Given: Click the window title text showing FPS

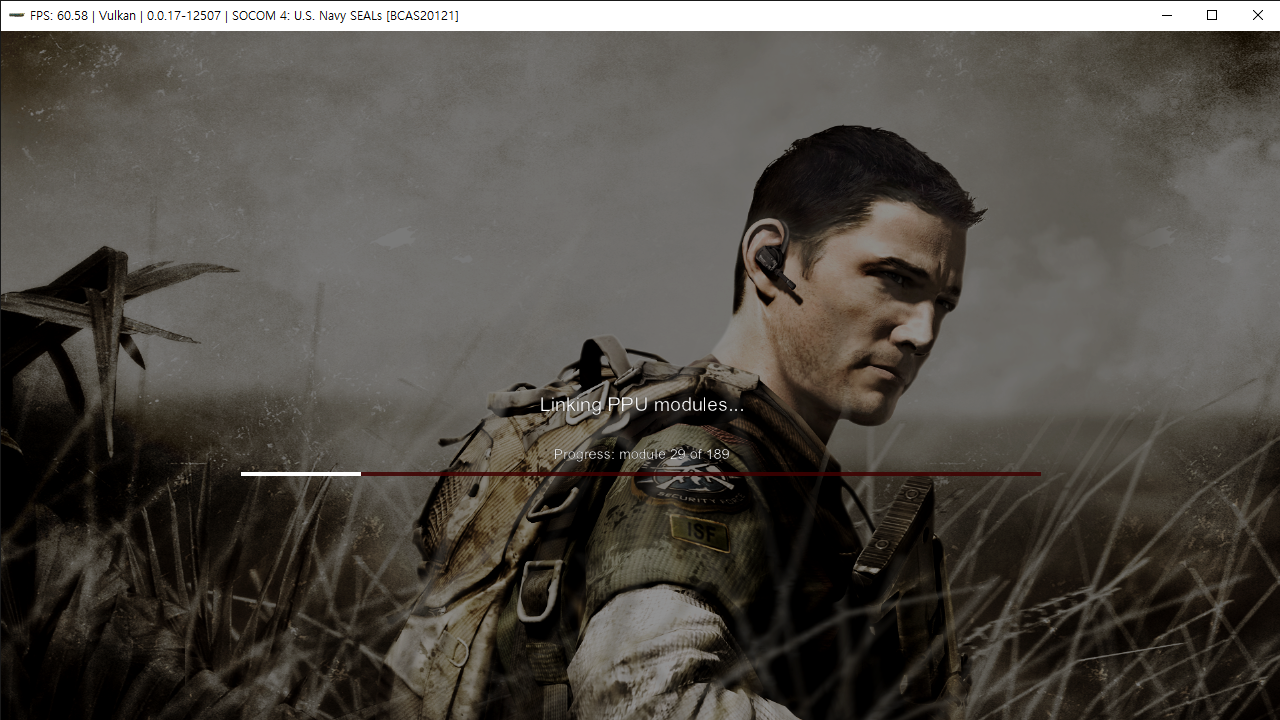Looking at the screenshot, I should tap(244, 16).
